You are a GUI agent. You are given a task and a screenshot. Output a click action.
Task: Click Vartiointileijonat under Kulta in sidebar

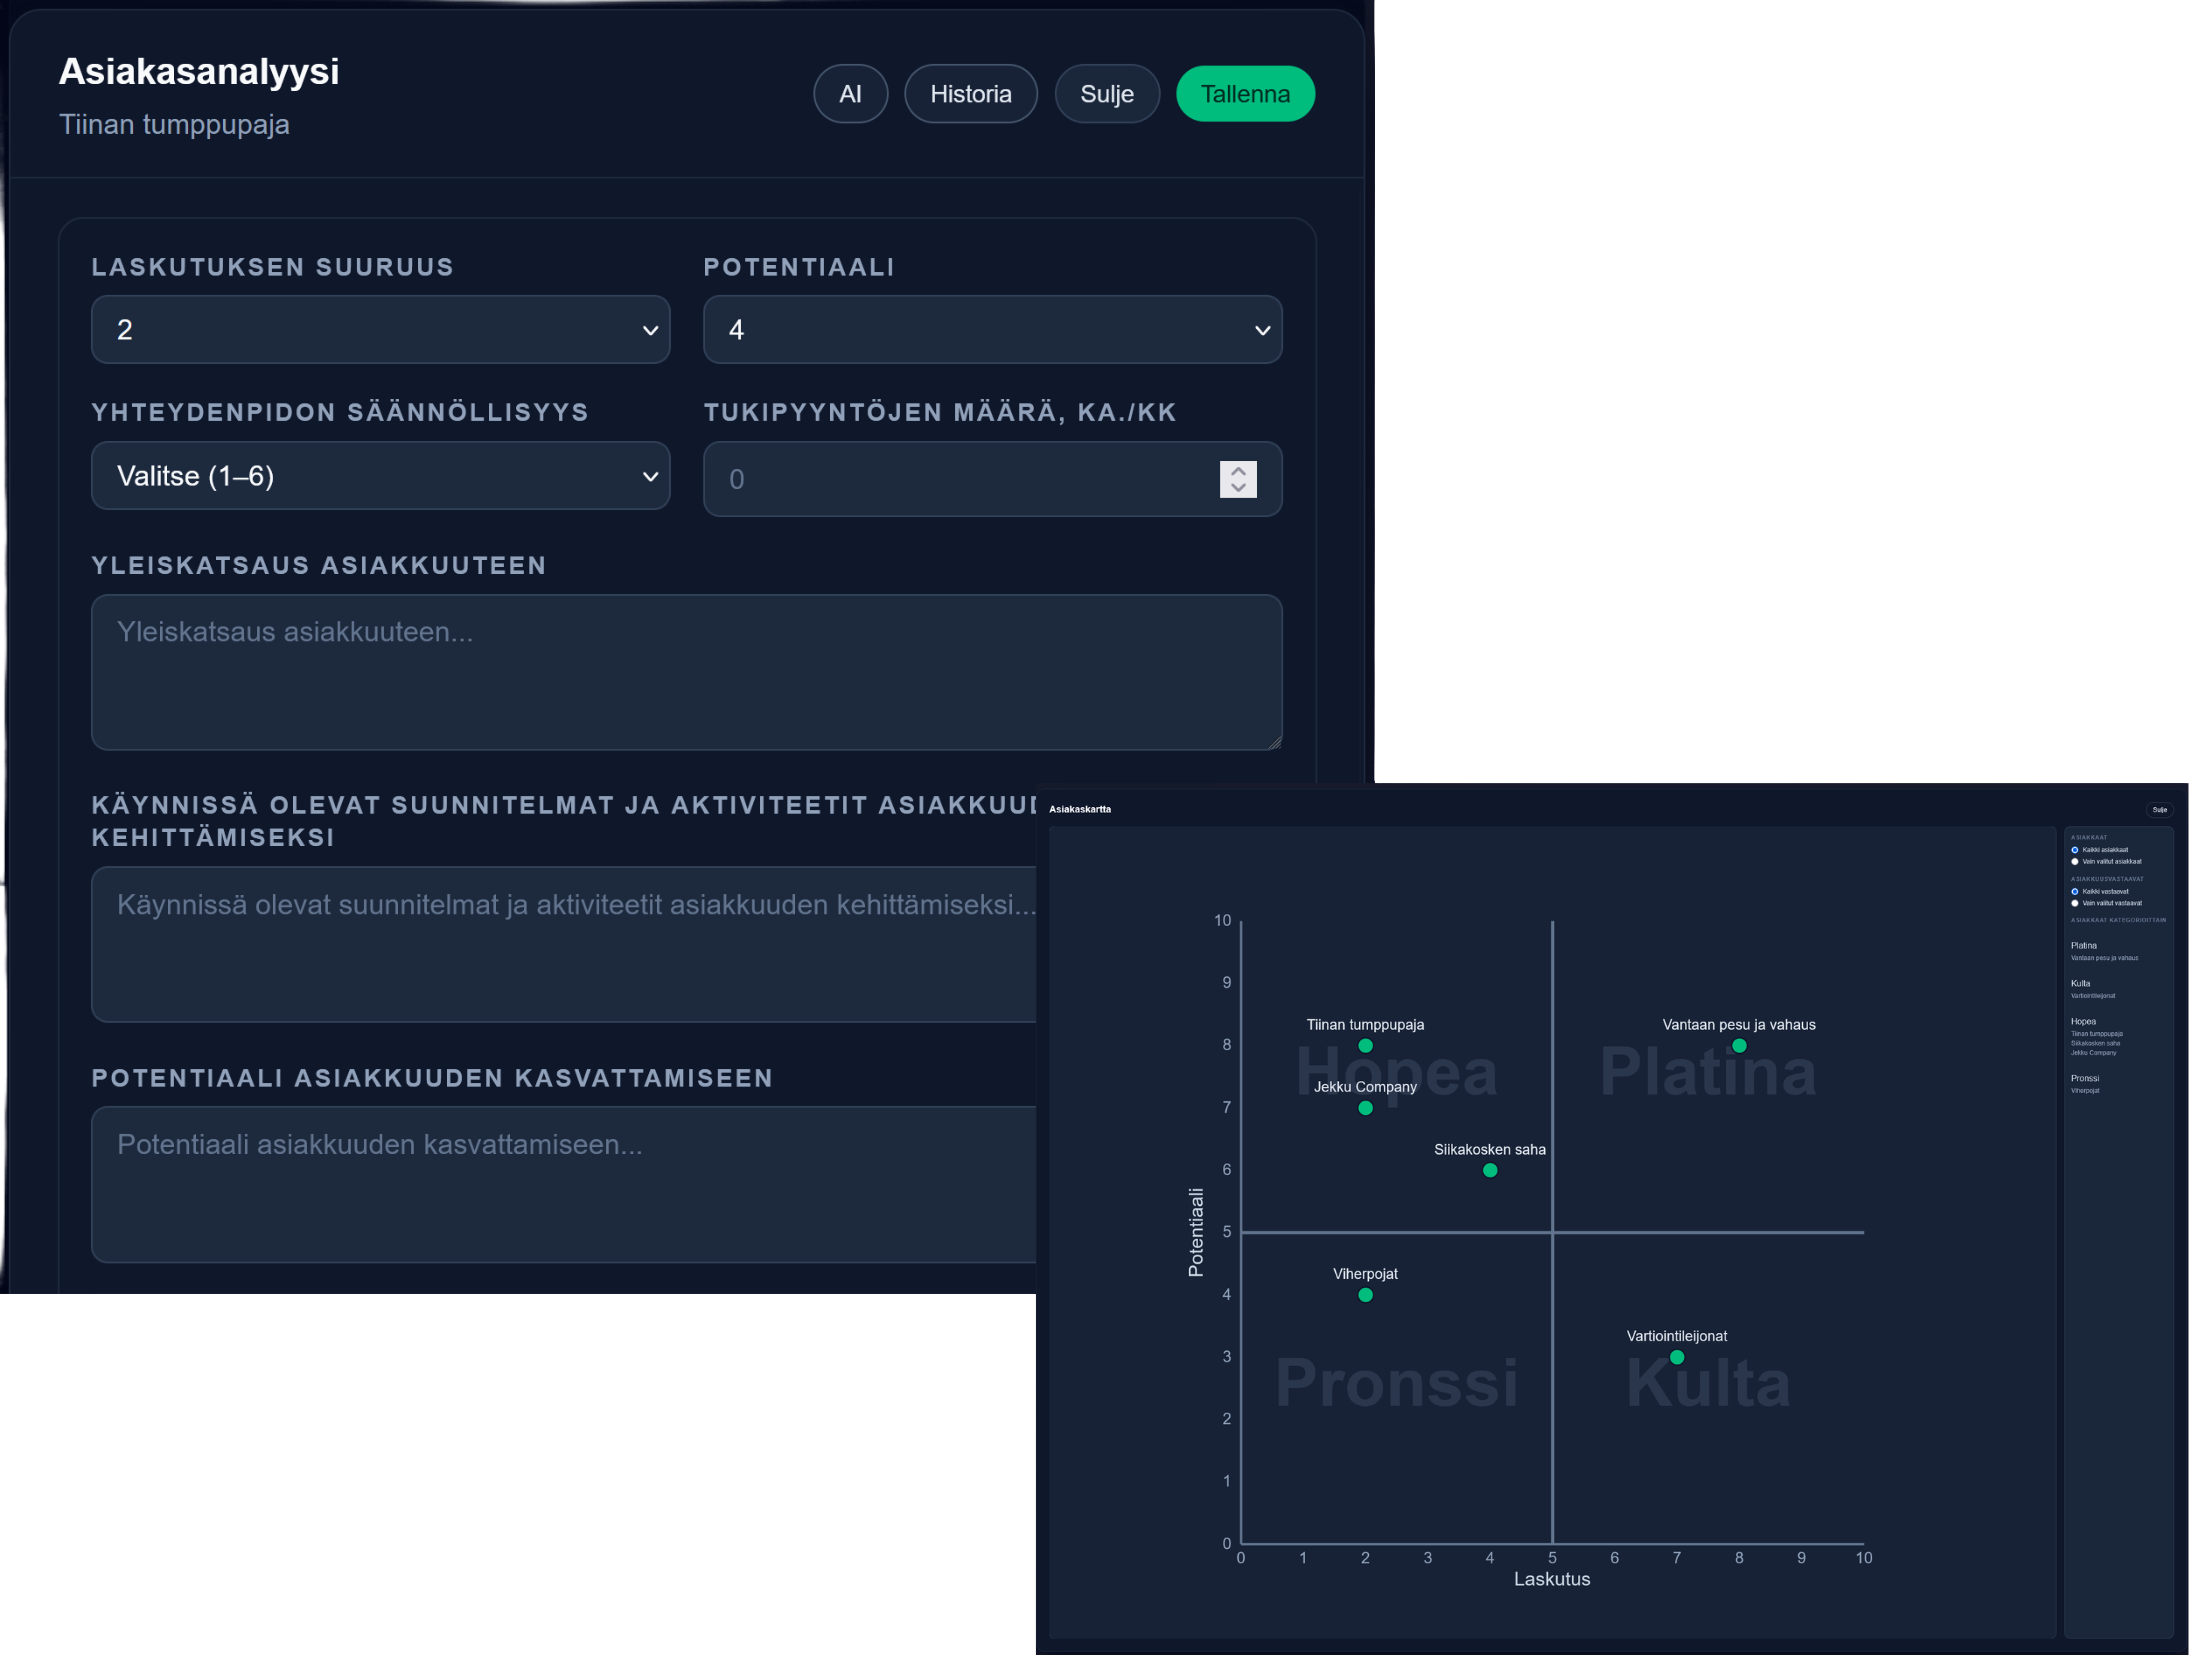tap(2093, 996)
